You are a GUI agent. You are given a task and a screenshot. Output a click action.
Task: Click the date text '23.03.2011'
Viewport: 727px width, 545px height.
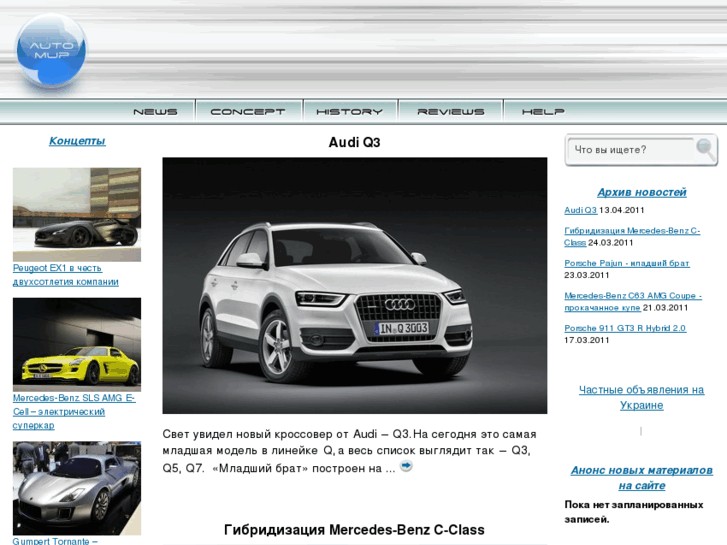pos(587,275)
